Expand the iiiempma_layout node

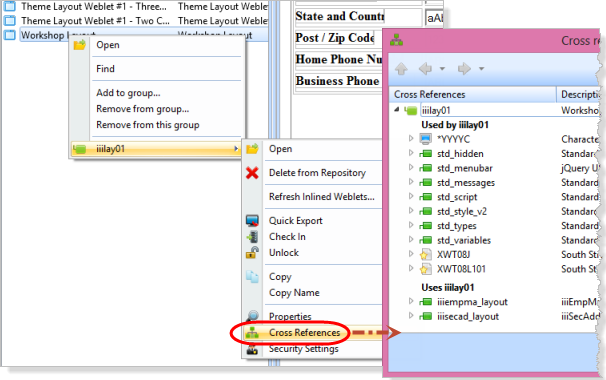click(411, 301)
